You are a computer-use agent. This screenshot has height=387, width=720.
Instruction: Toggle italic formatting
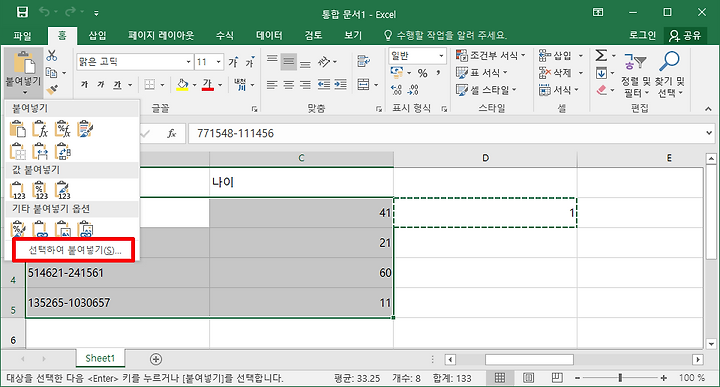tap(101, 84)
